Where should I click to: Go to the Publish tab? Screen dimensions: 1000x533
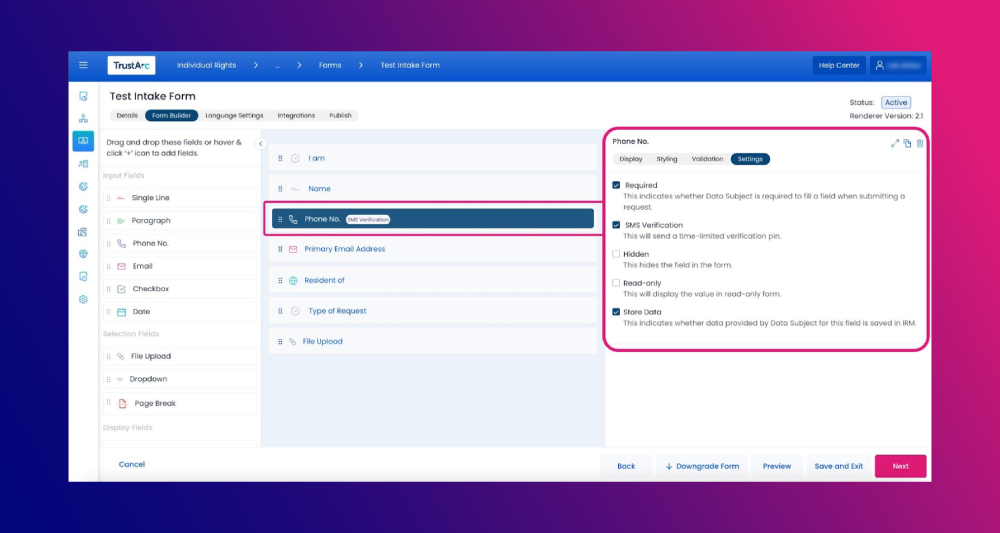[340, 115]
